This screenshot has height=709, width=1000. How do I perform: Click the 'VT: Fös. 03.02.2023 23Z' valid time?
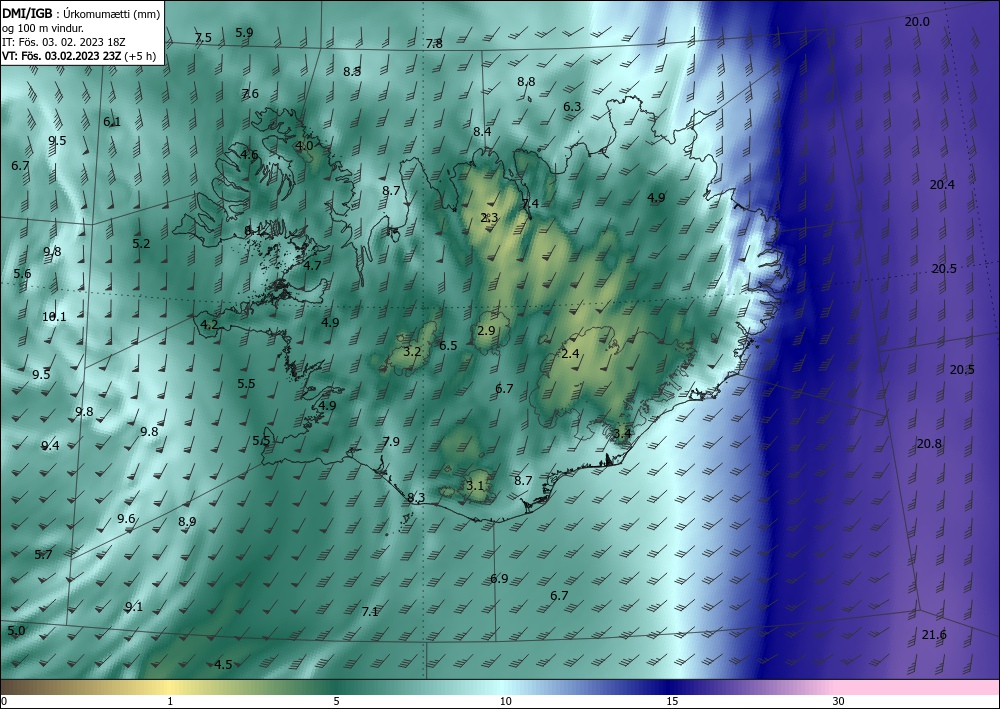tap(62, 55)
